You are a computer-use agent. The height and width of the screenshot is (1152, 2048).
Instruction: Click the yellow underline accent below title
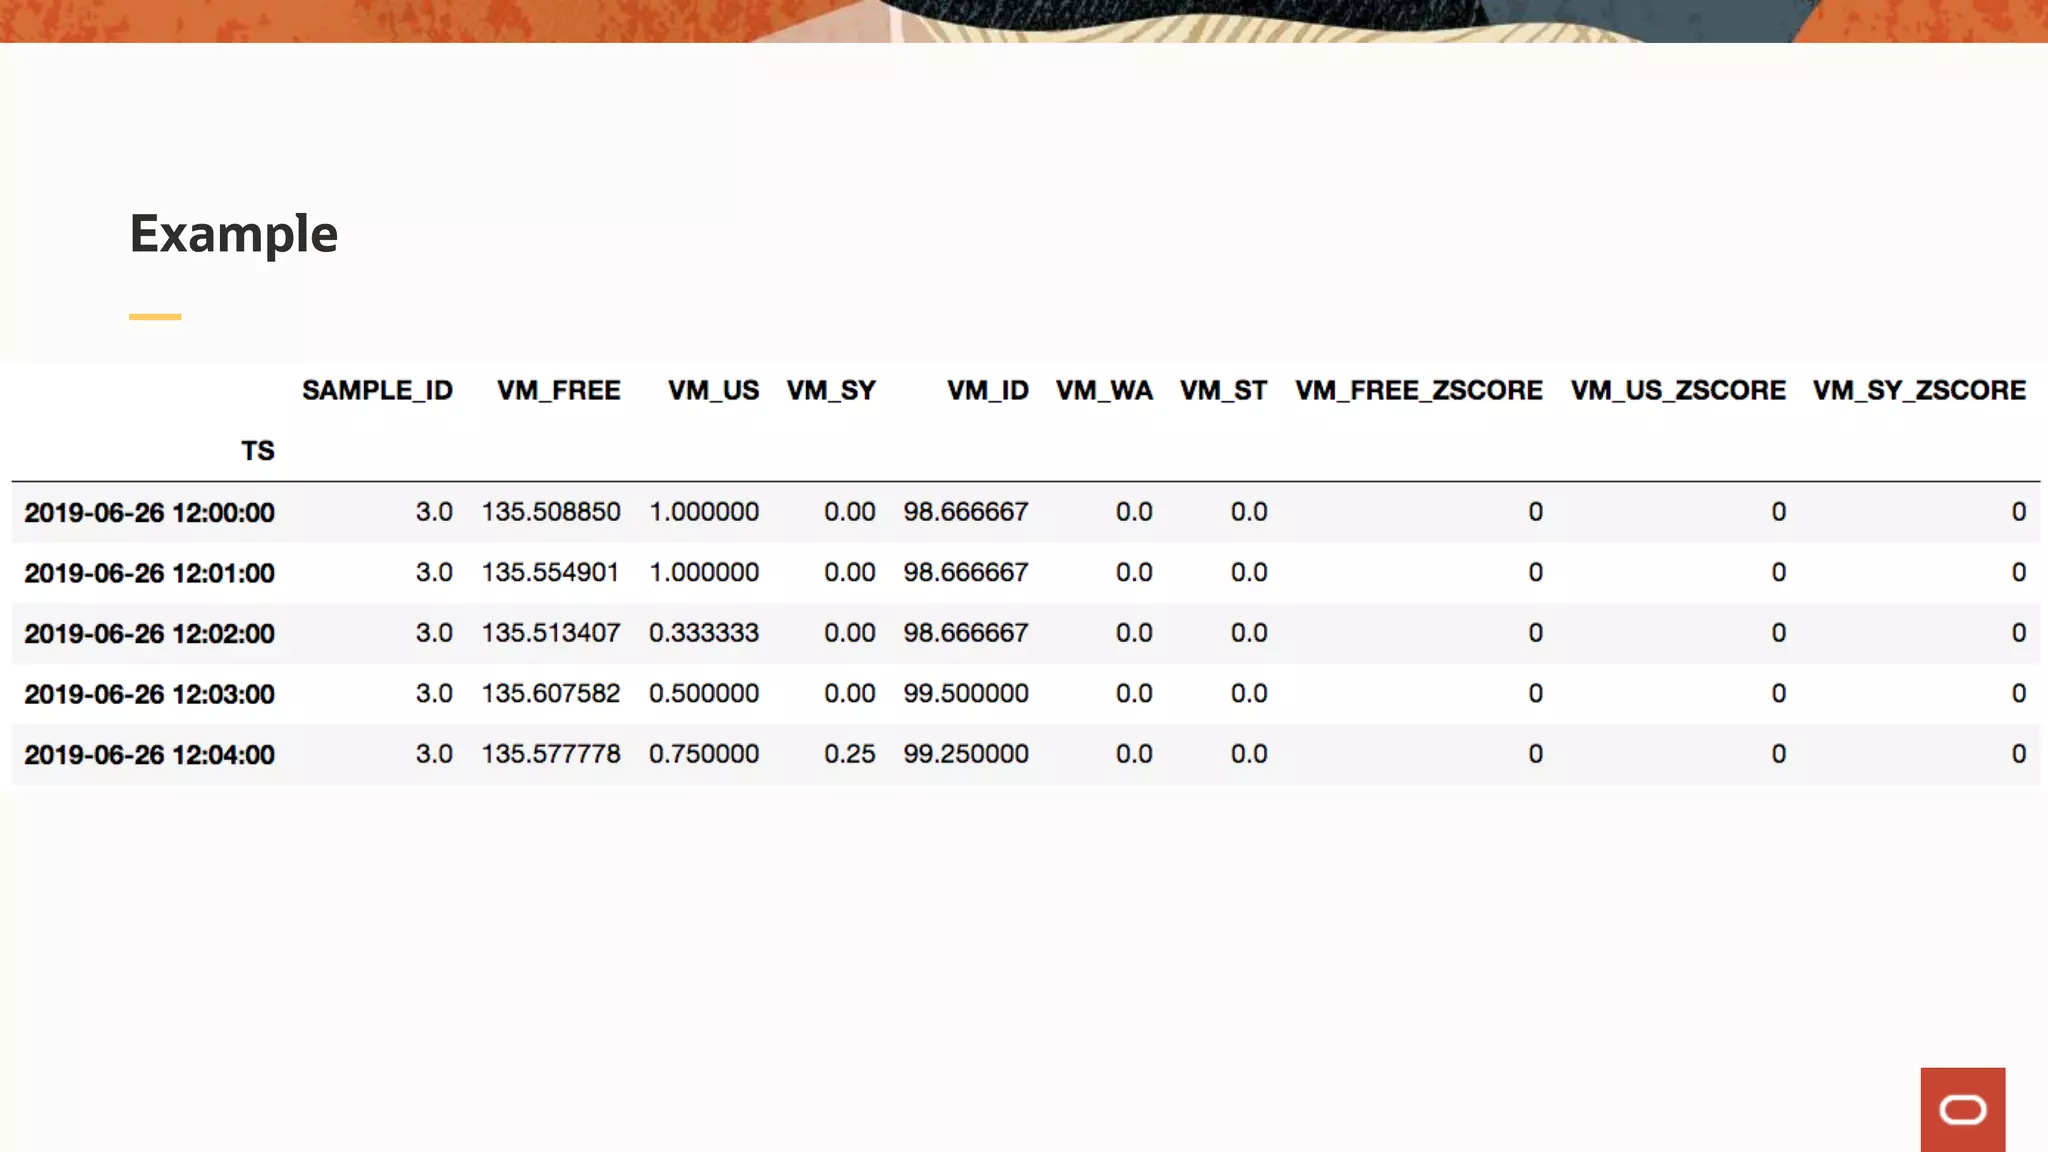[x=155, y=317]
